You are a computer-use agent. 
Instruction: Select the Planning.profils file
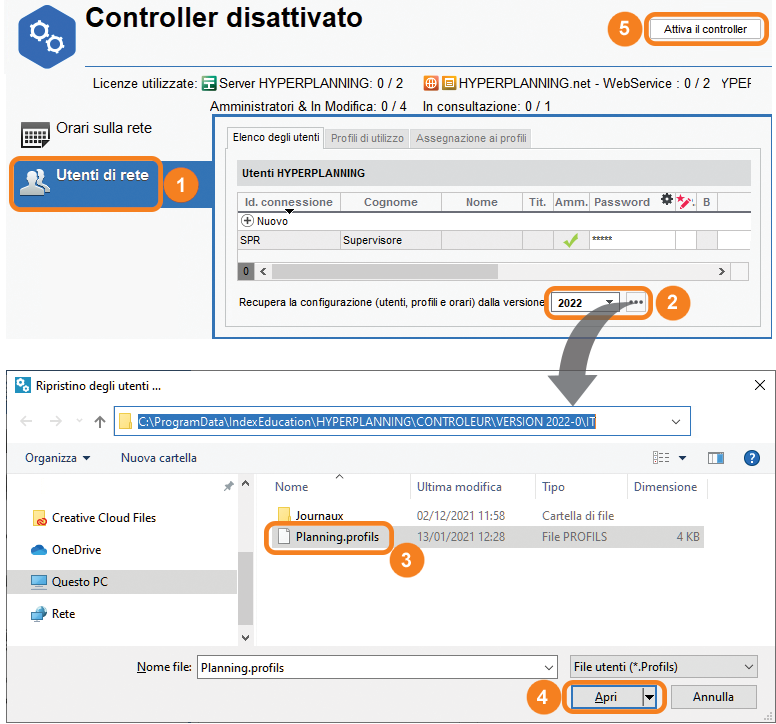pyautogui.click(x=329, y=537)
